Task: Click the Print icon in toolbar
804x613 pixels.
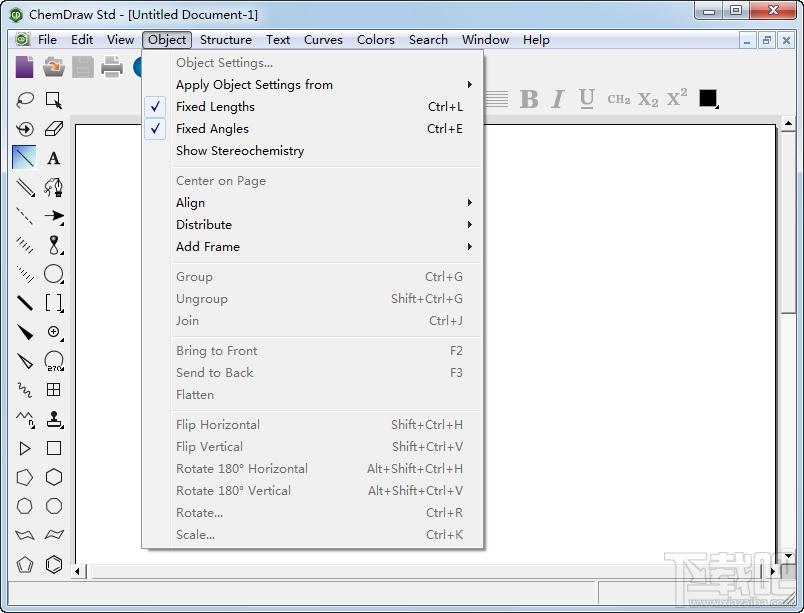Action: 112,67
